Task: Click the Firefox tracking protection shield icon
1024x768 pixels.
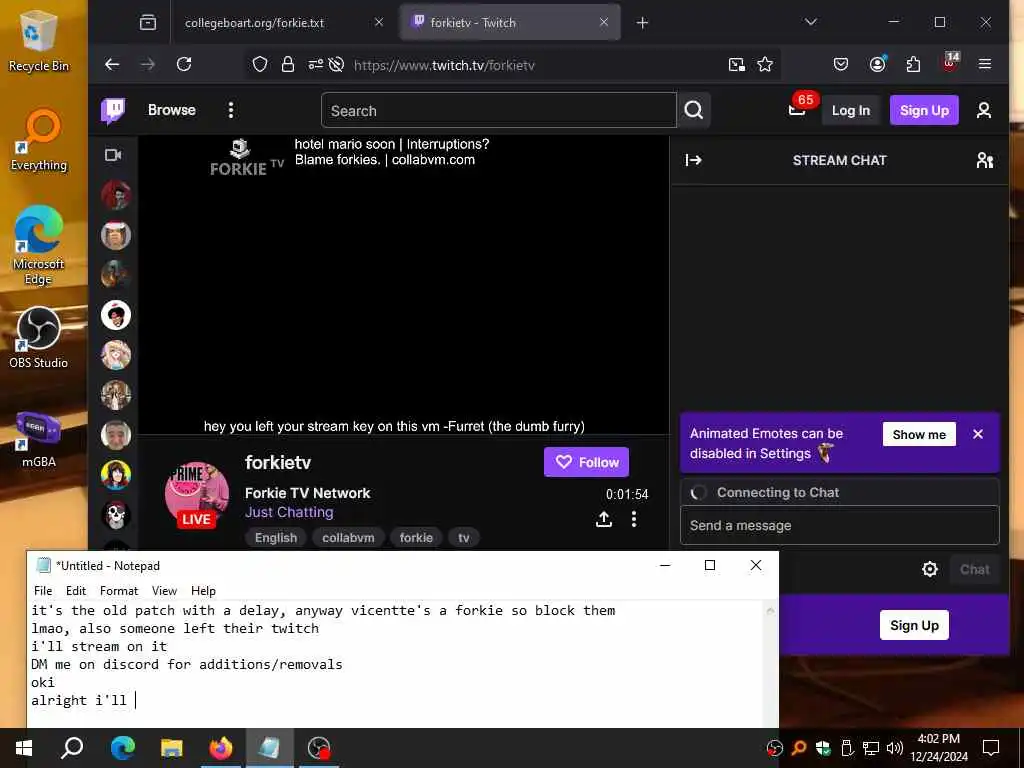Action: click(x=260, y=65)
